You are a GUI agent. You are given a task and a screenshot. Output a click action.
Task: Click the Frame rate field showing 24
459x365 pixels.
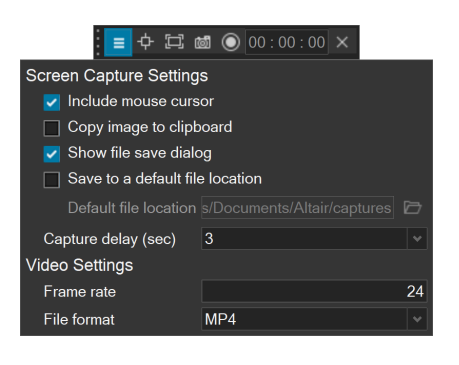314,291
